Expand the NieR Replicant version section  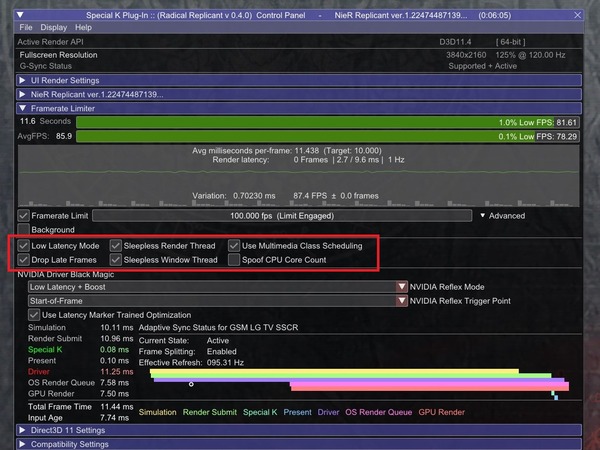click(x=22, y=94)
